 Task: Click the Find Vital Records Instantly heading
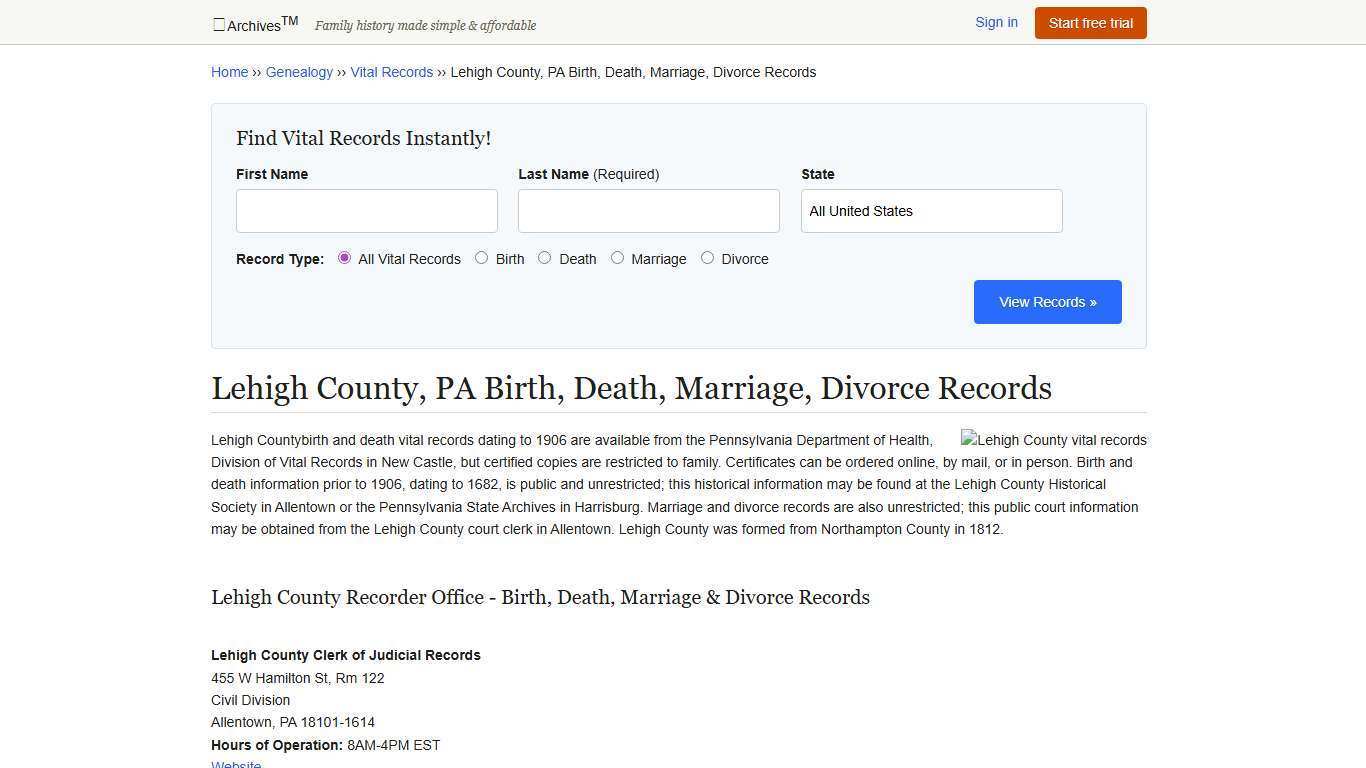[363, 138]
